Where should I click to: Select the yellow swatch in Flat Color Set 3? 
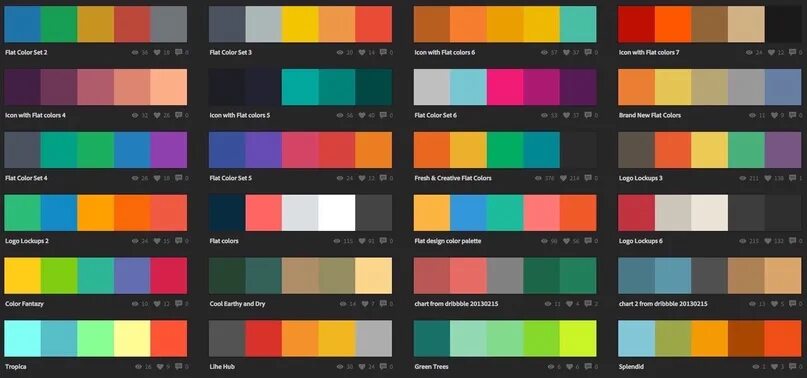pyautogui.click(x=300, y=24)
